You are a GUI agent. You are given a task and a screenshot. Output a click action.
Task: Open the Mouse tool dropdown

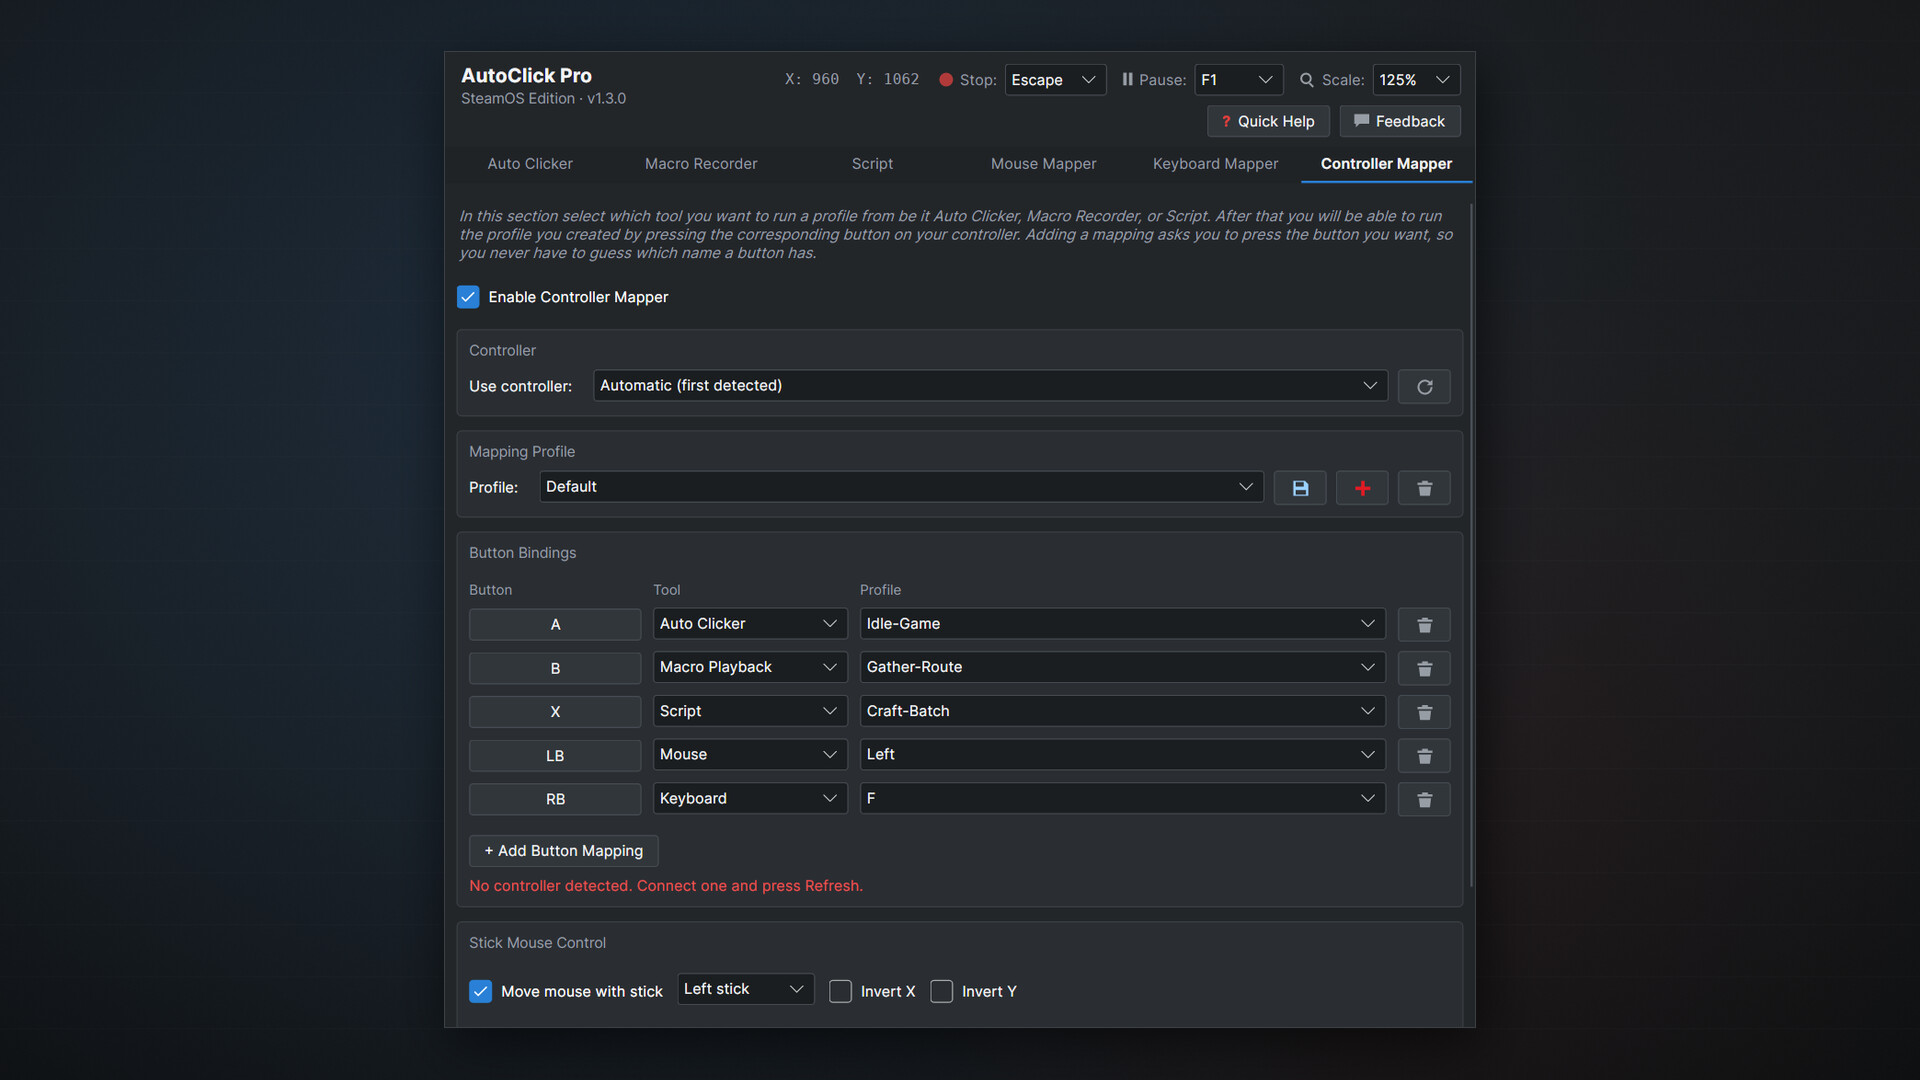tap(750, 755)
